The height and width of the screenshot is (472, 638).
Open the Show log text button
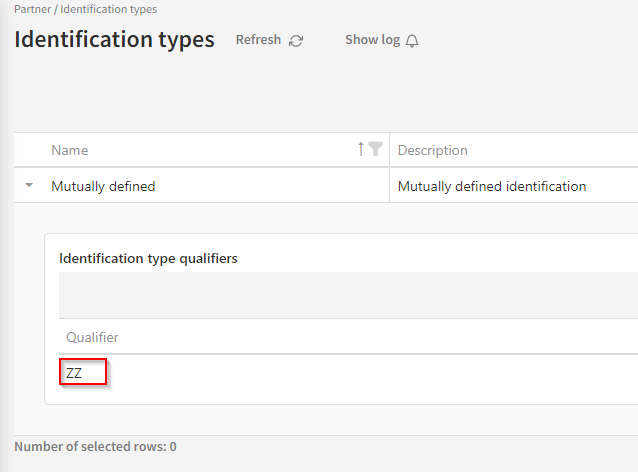[x=372, y=40]
